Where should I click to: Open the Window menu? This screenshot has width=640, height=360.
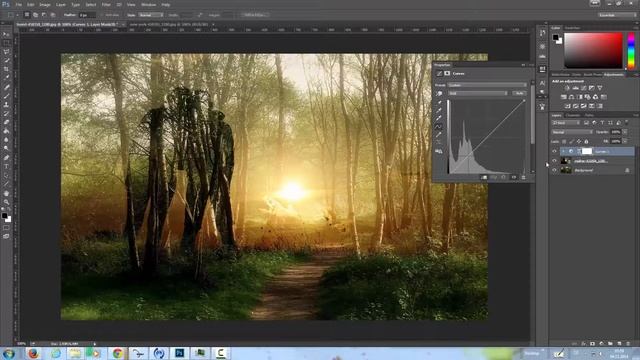pyautogui.click(x=148, y=4)
